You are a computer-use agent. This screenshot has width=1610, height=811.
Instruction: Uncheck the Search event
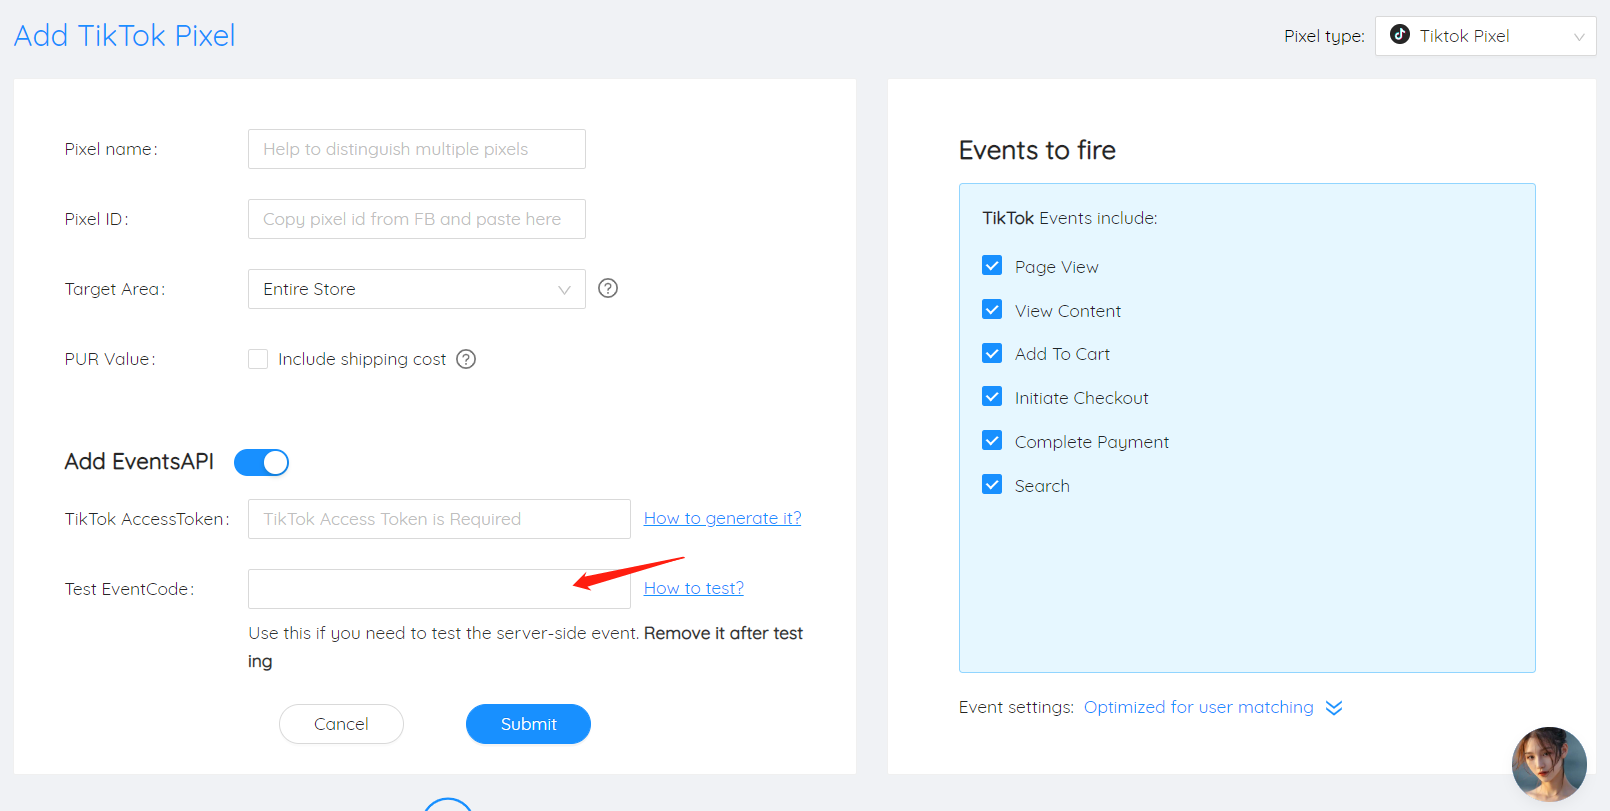pyautogui.click(x=992, y=485)
